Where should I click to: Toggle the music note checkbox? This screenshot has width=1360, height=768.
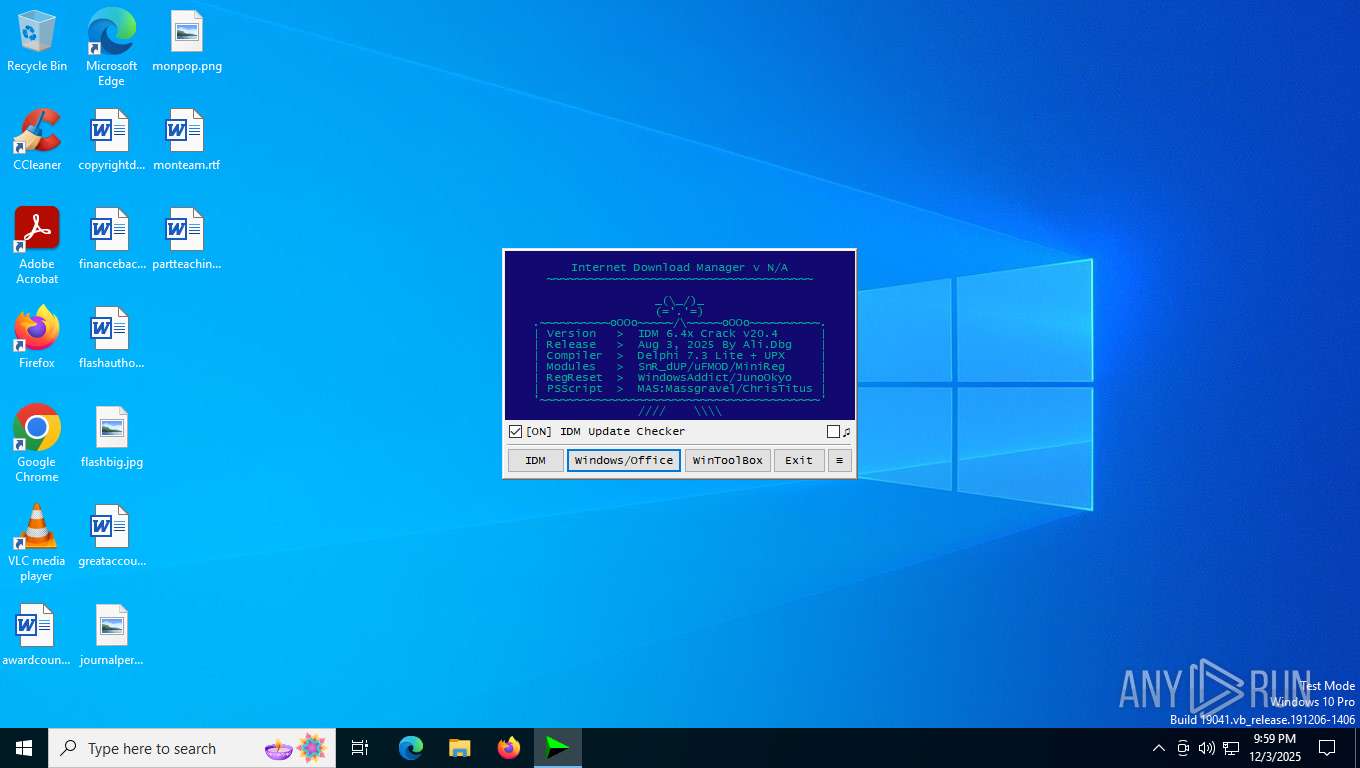(x=833, y=432)
